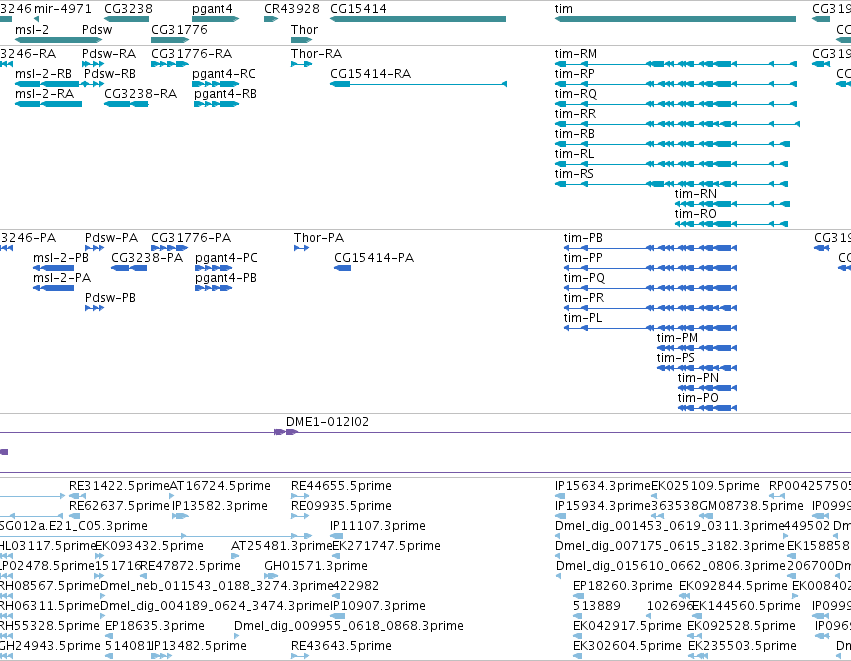Click the pgant4 gene arrow
This screenshot has height=661, width=851.
pyautogui.click(x=215, y=19)
